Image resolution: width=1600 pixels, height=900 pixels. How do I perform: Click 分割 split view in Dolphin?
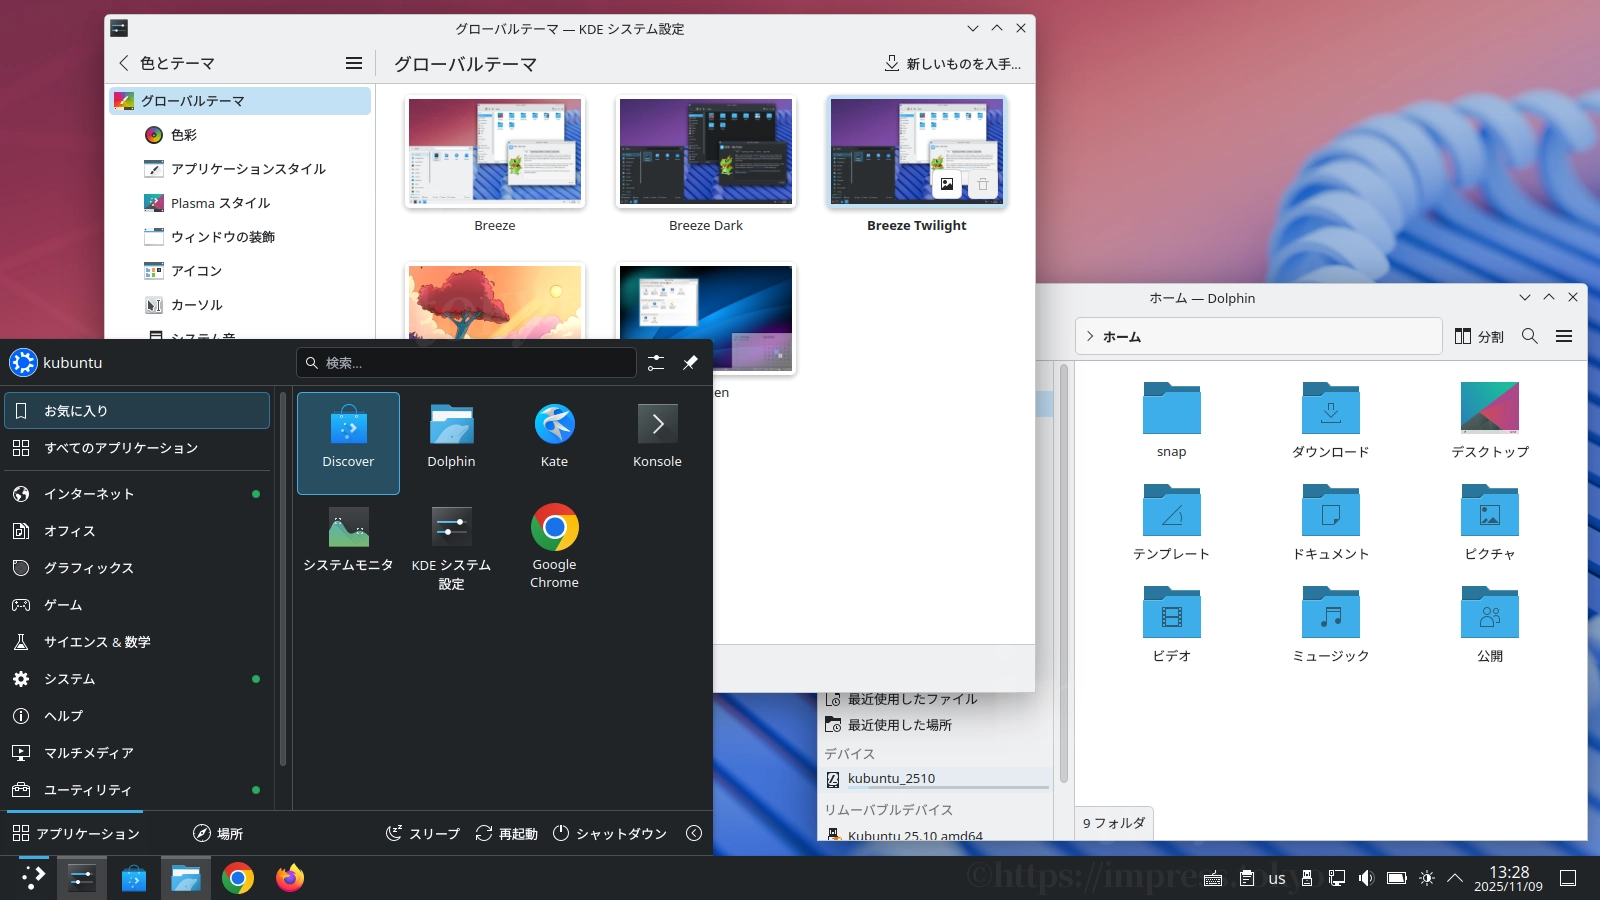tap(1479, 337)
